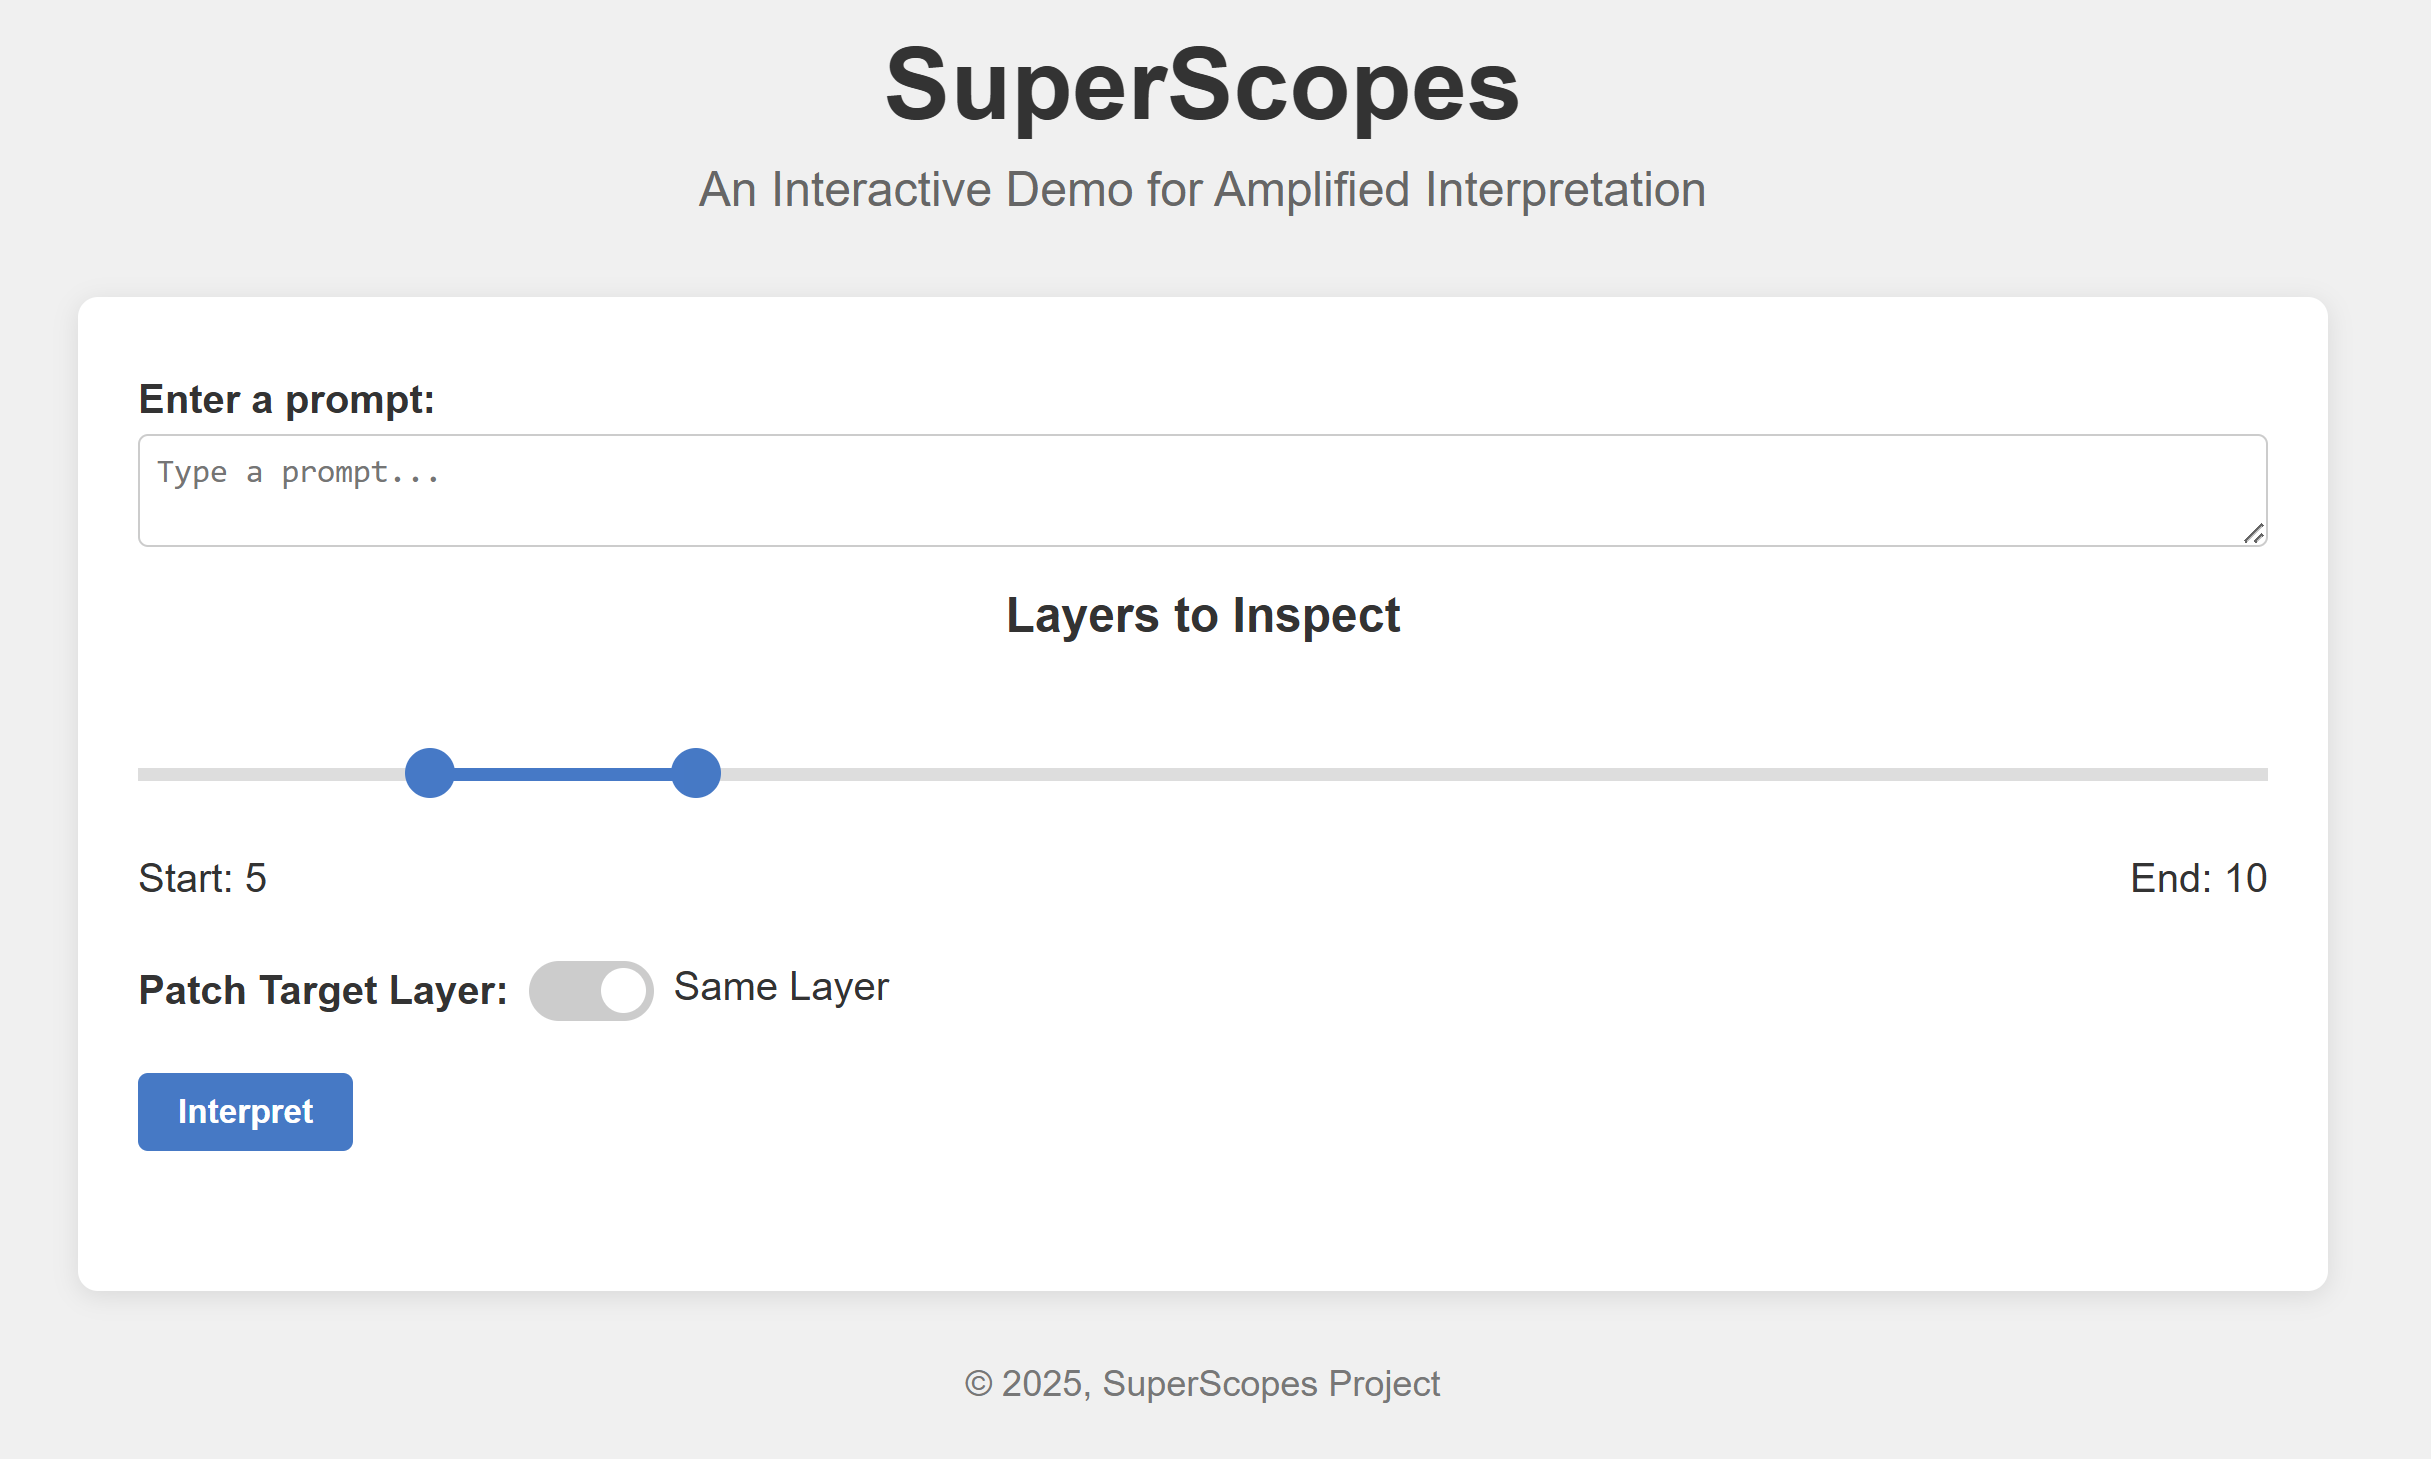The width and height of the screenshot is (2431, 1459).
Task: Click the blue range between slider handles
Action: pos(563,774)
